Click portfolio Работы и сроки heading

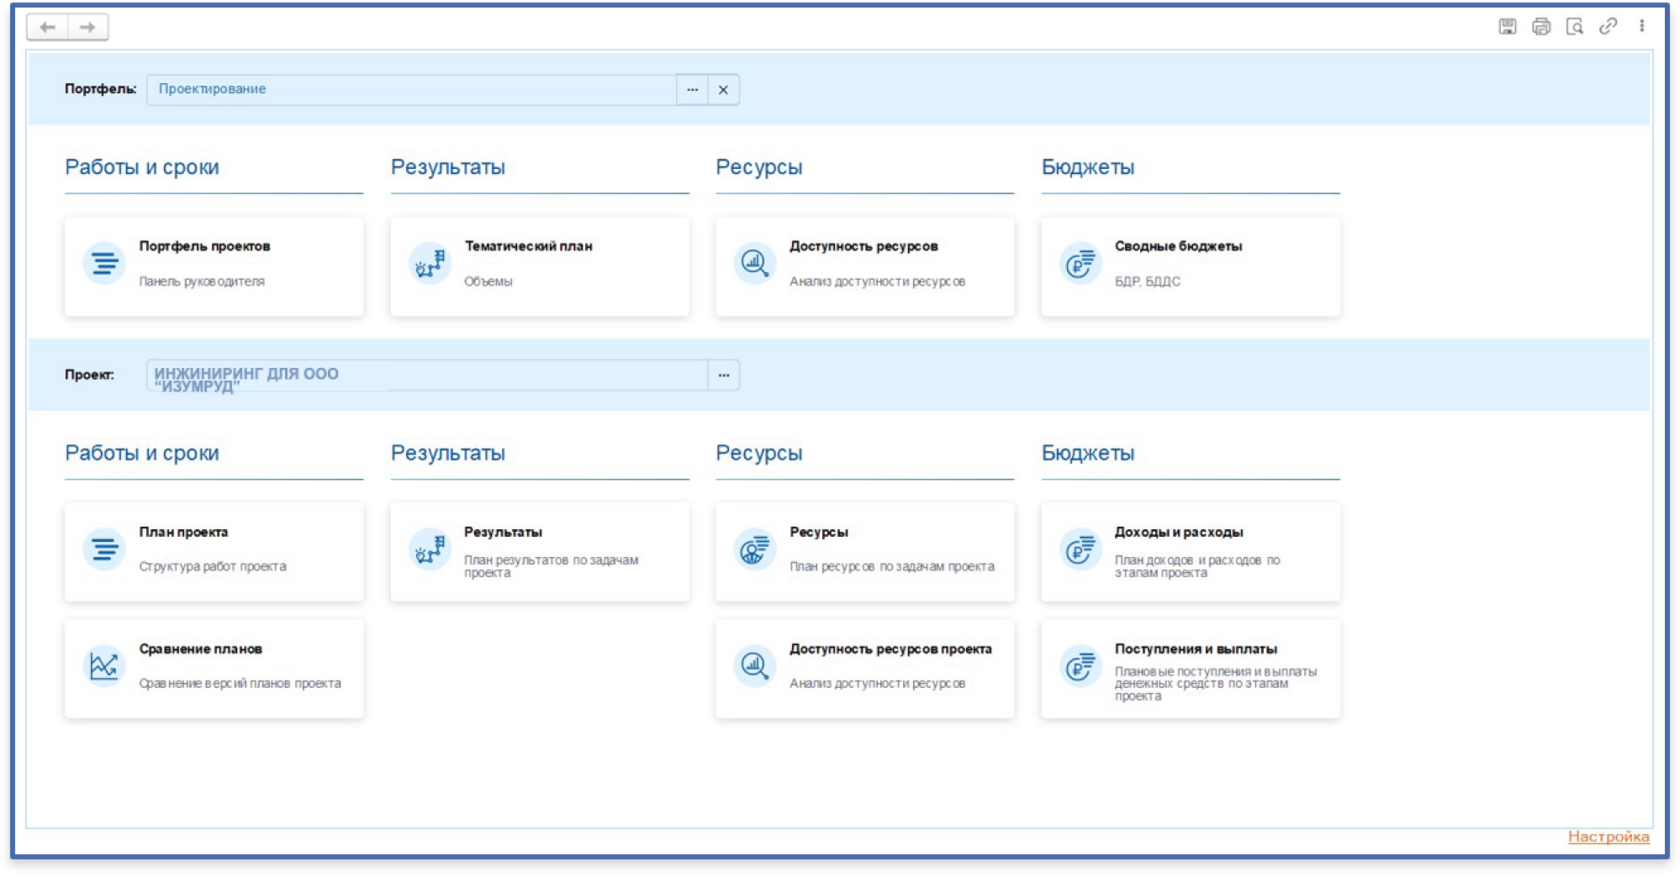pyautogui.click(x=142, y=167)
